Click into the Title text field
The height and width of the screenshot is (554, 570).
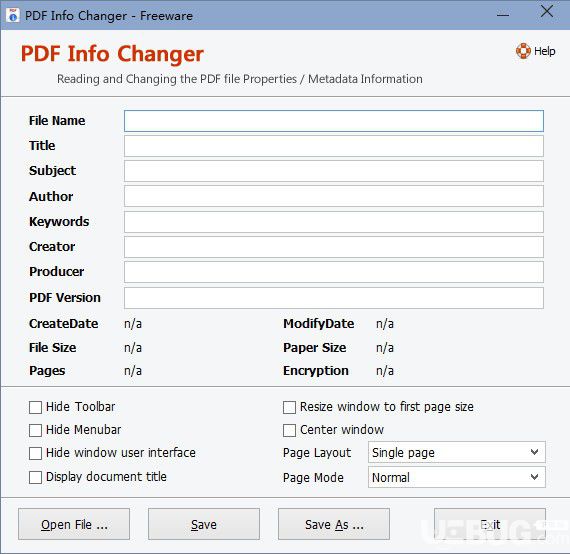pos(334,146)
